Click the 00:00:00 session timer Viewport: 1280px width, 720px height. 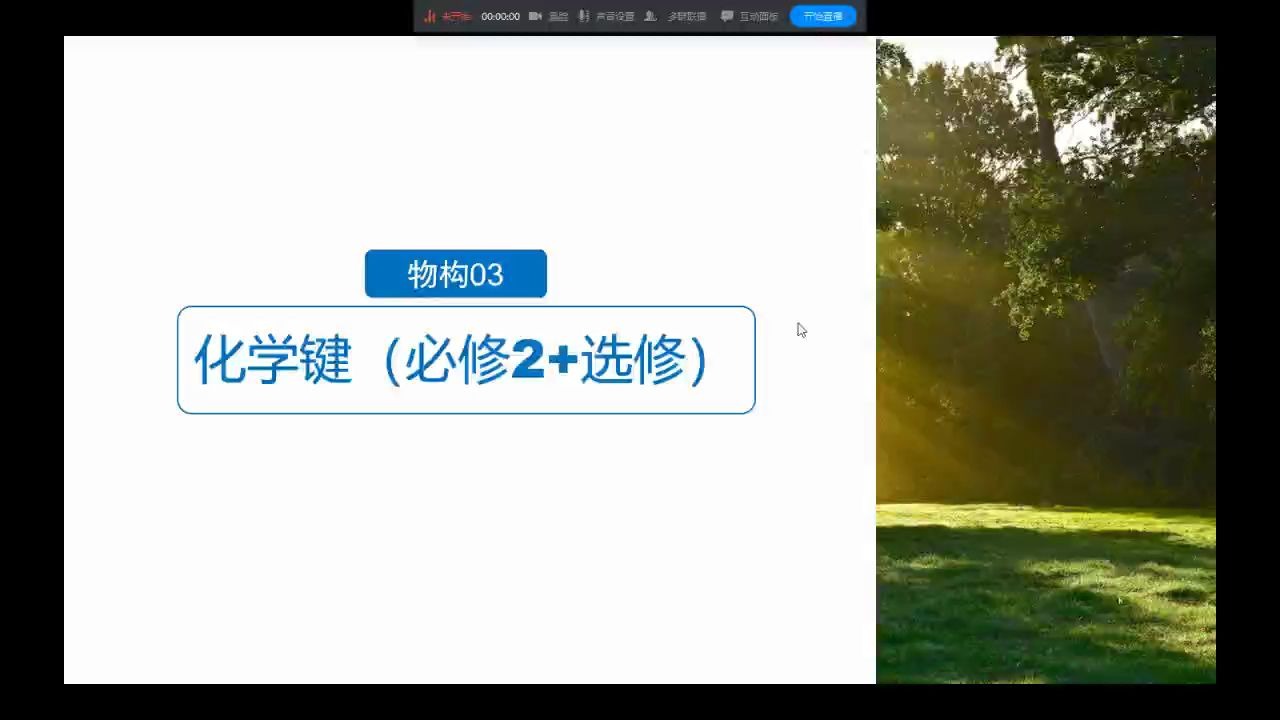(x=499, y=15)
